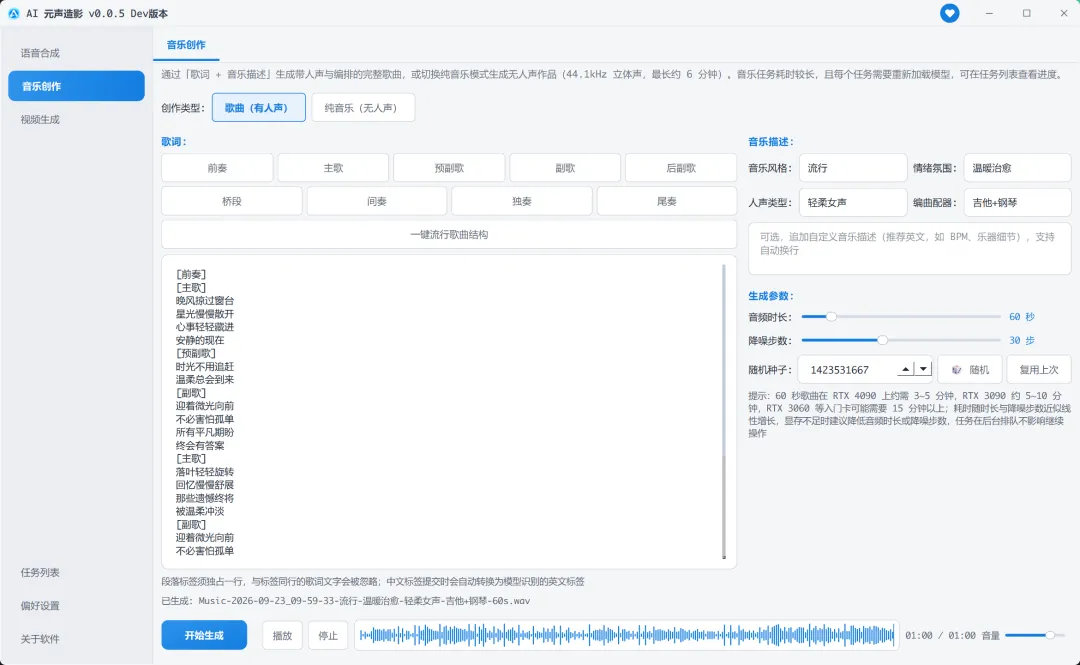Click the dice icon random seed button

970,369
